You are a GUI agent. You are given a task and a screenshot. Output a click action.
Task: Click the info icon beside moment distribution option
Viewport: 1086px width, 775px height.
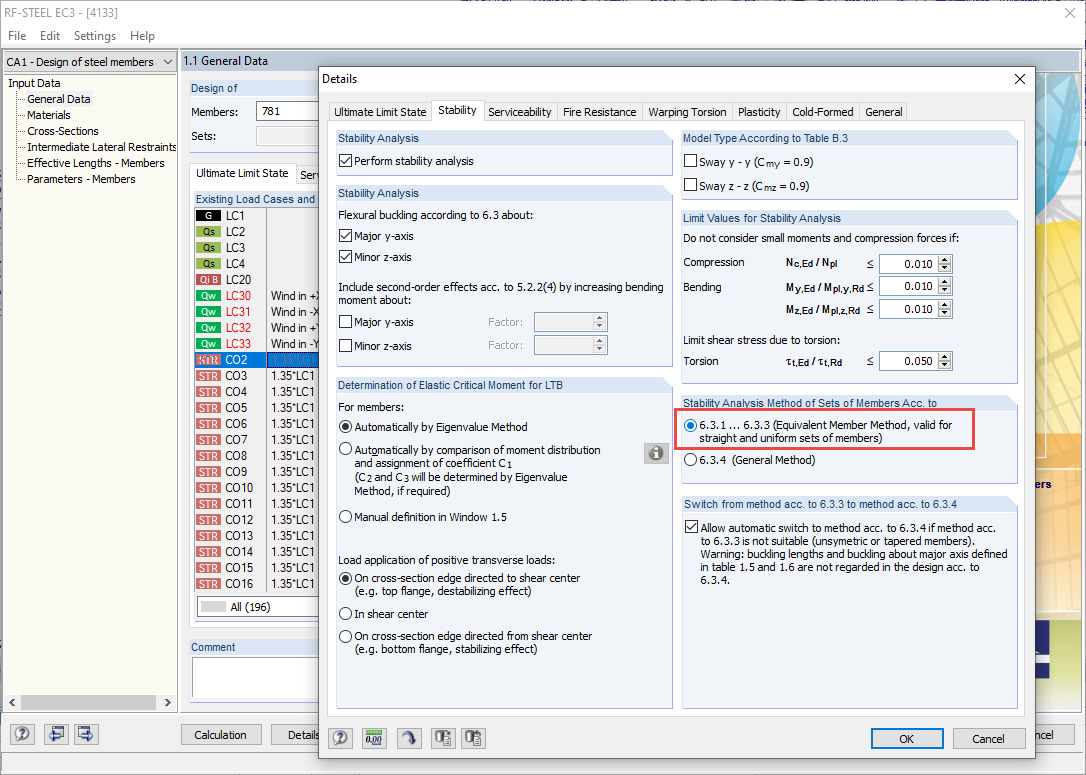tap(656, 453)
